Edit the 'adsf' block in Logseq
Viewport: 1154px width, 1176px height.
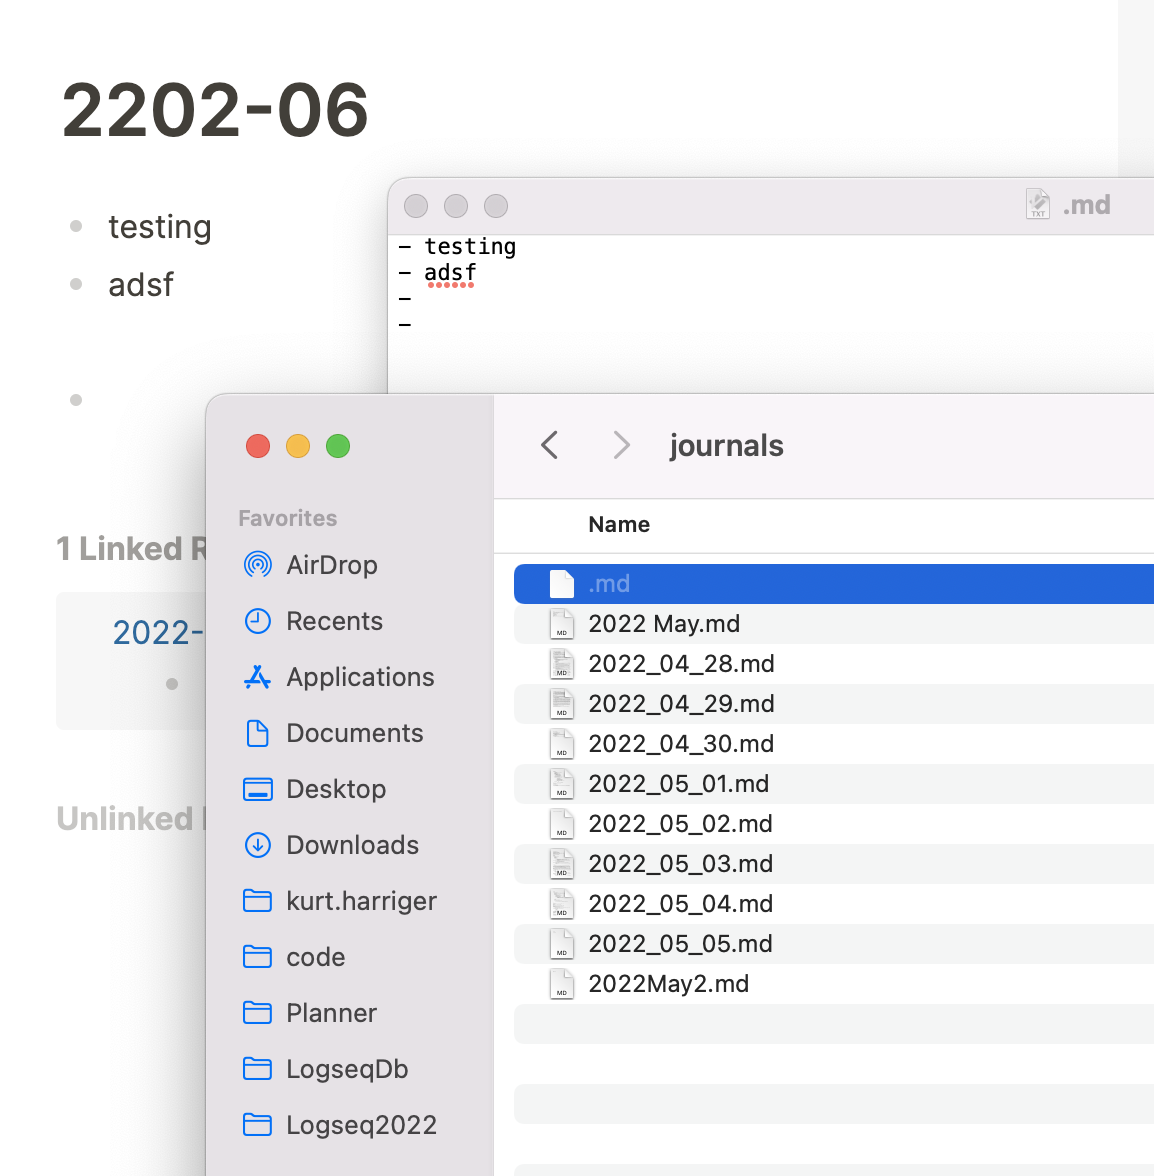141,284
